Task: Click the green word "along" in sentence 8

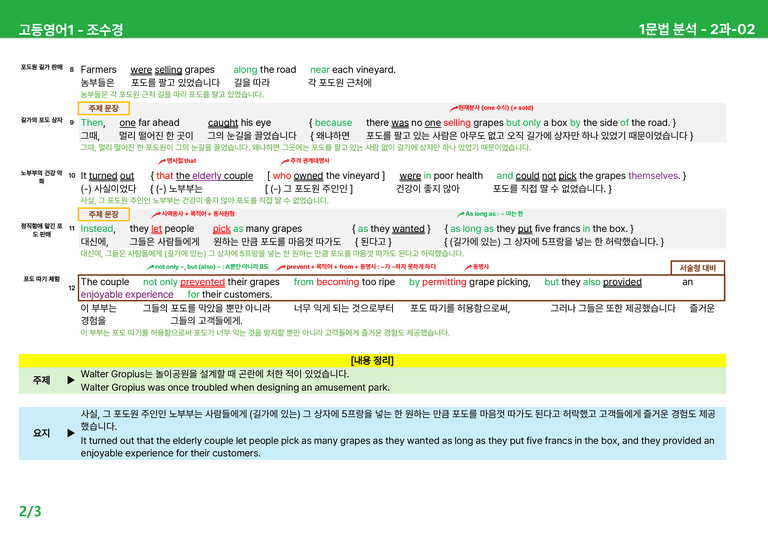Action: click(x=245, y=70)
